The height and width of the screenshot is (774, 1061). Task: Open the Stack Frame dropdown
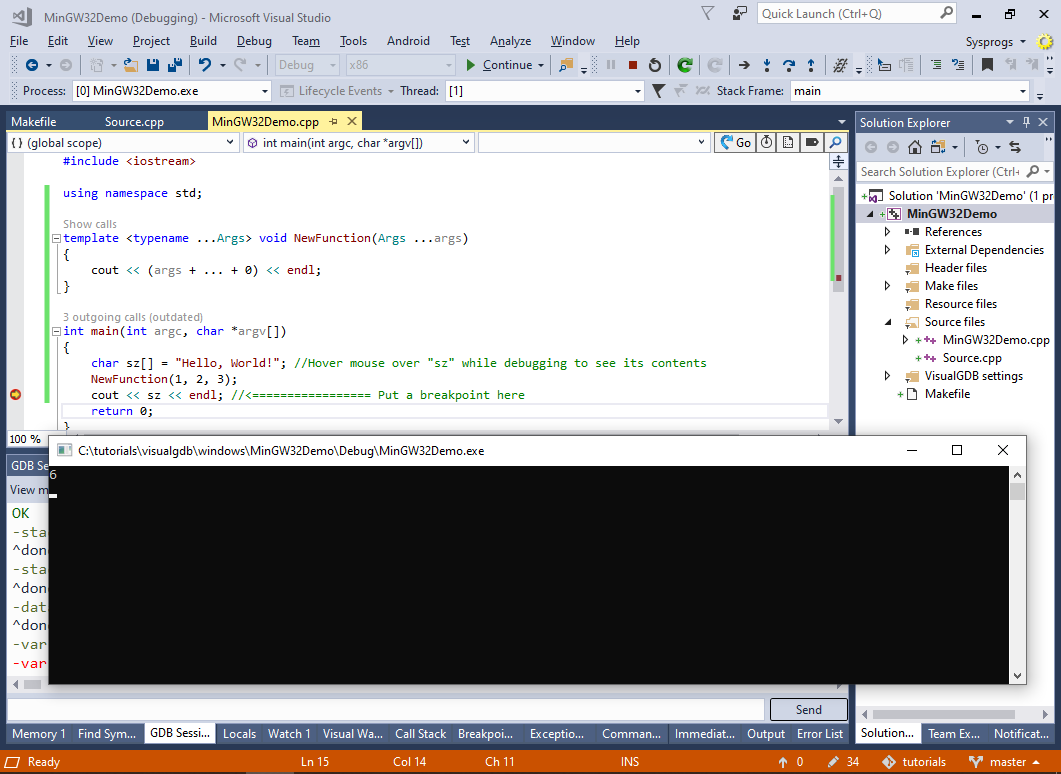click(x=1022, y=91)
